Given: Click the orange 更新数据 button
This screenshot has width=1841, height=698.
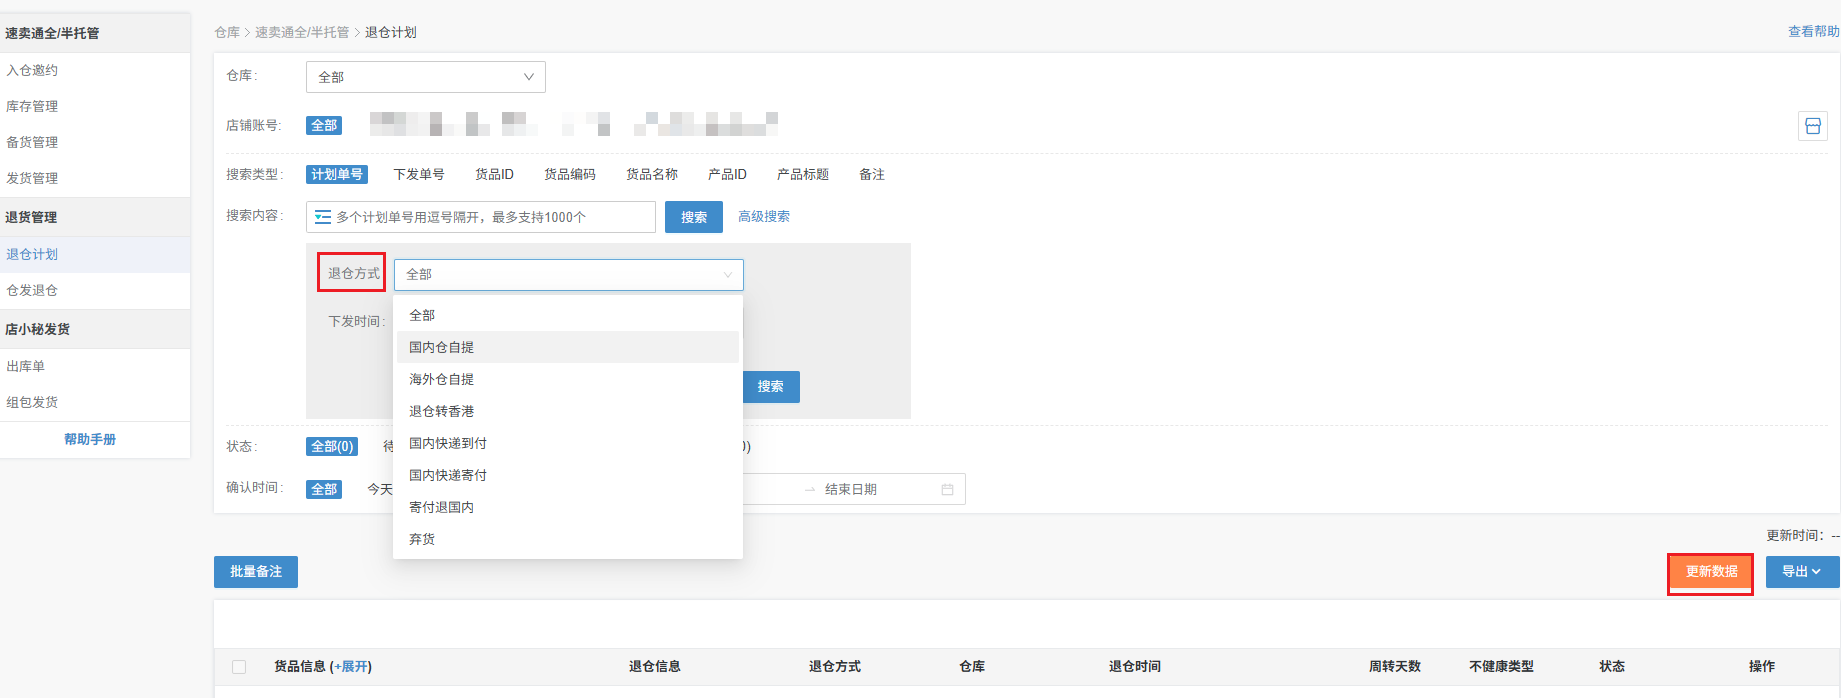Looking at the screenshot, I should [x=1710, y=572].
